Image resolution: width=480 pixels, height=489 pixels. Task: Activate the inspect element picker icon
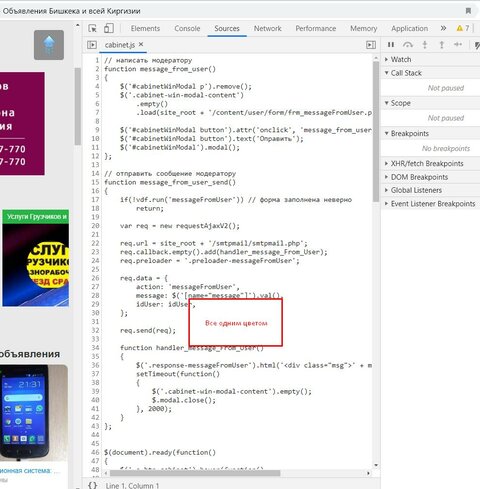[x=92, y=28]
